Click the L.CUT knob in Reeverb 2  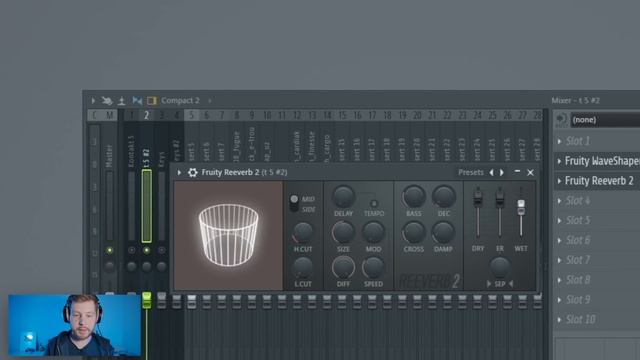pyautogui.click(x=303, y=267)
